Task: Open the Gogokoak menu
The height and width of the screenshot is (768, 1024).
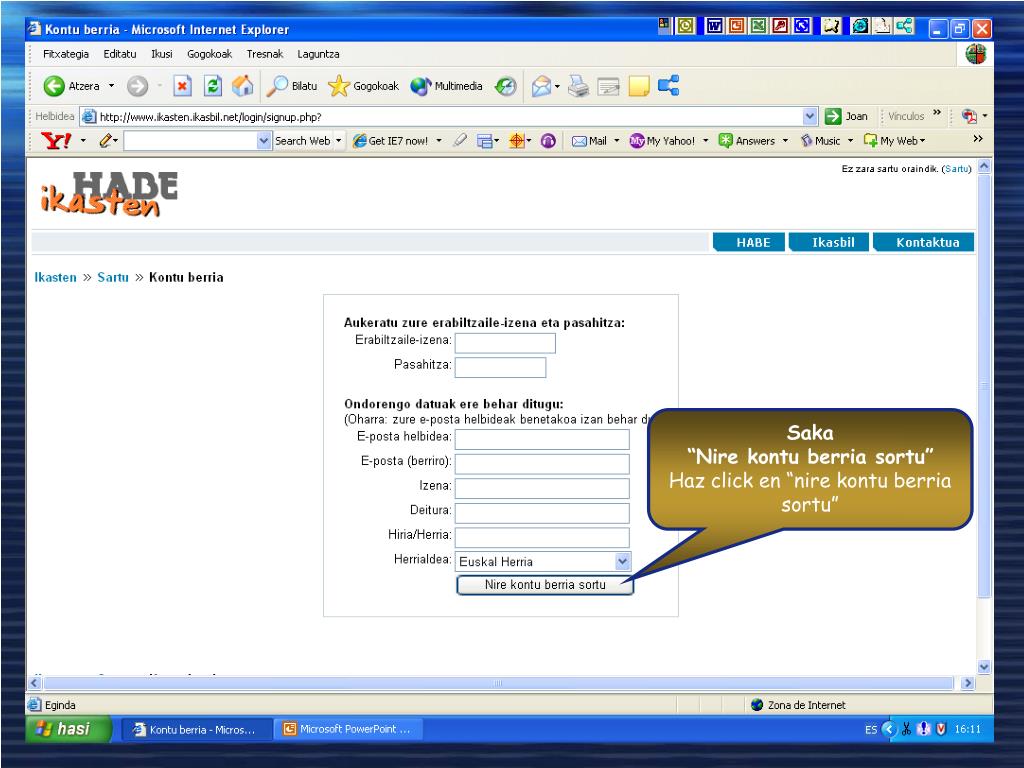Action: click(x=209, y=54)
